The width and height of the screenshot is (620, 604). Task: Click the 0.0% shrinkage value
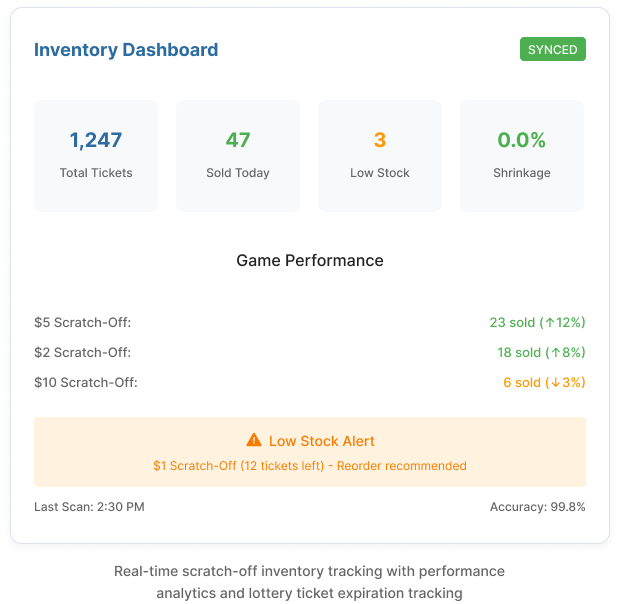[522, 140]
